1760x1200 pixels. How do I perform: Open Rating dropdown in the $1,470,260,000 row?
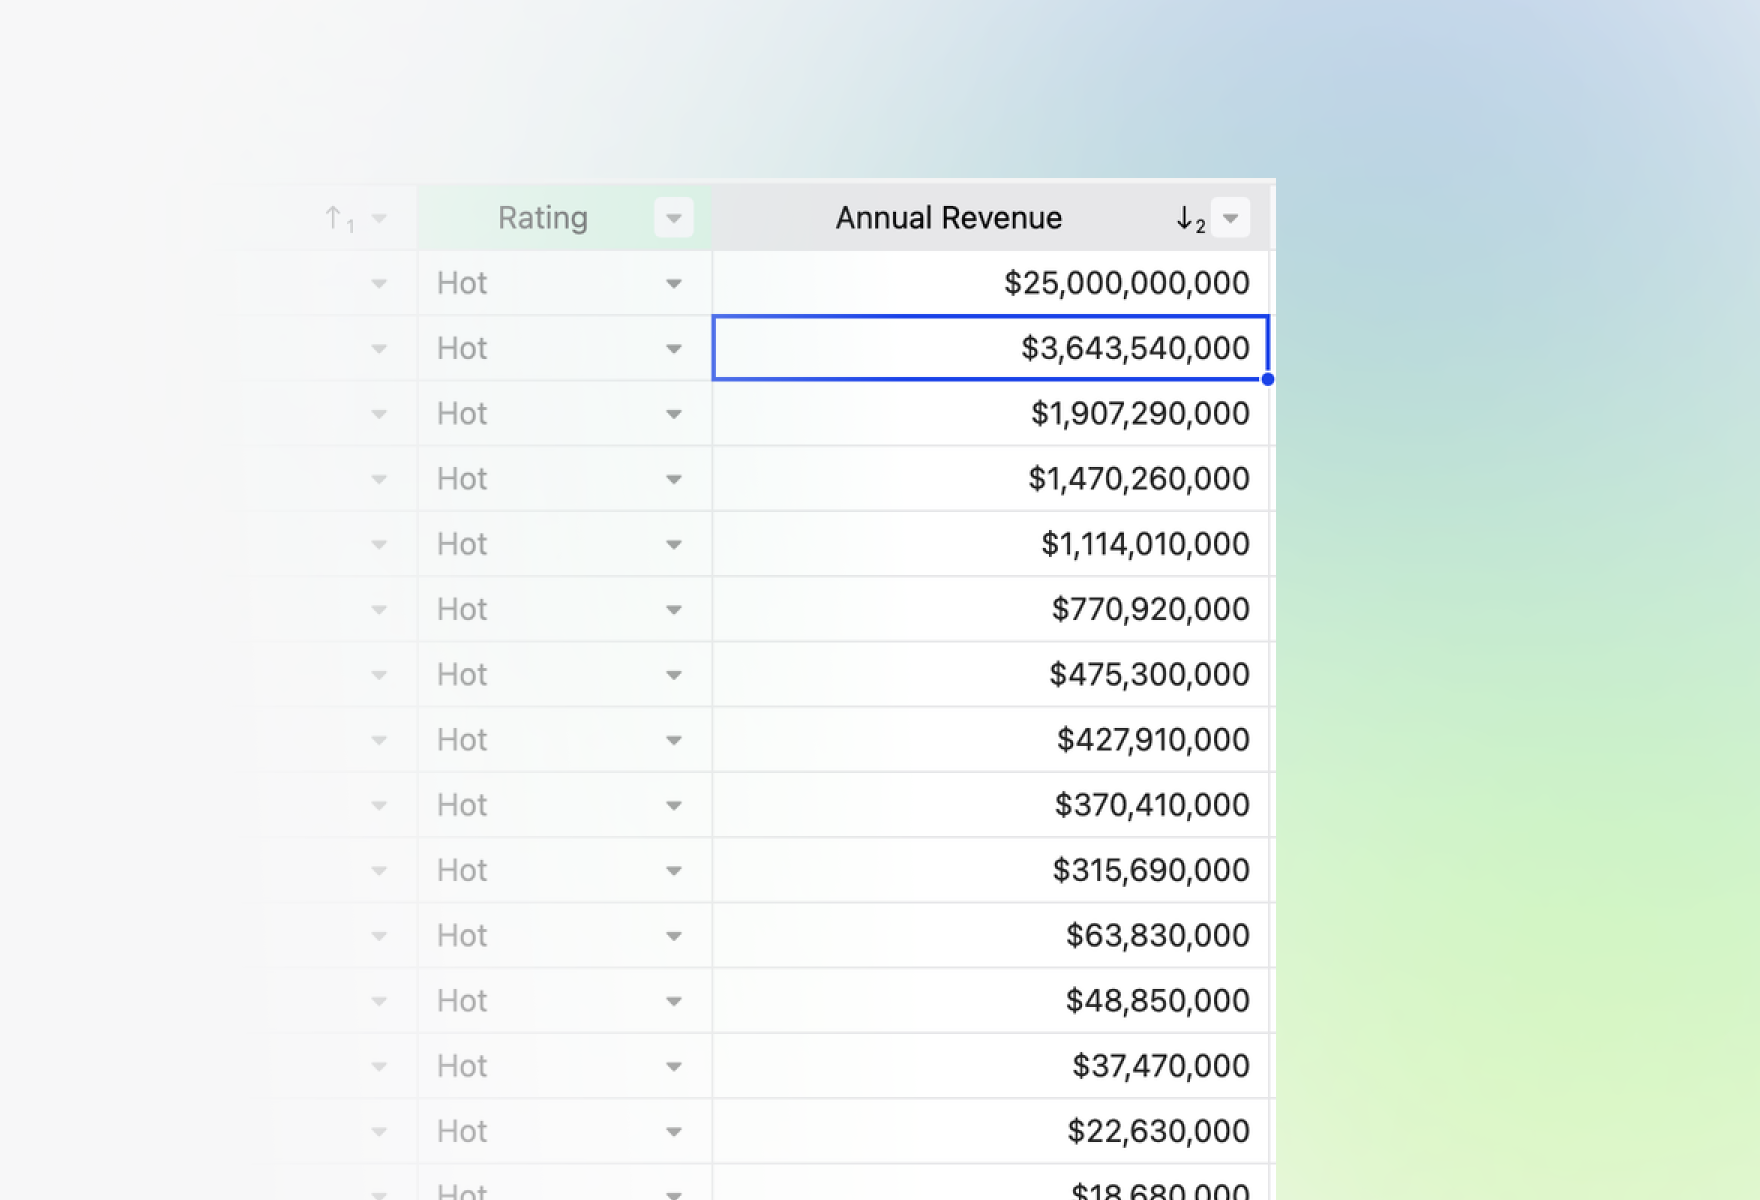[674, 479]
